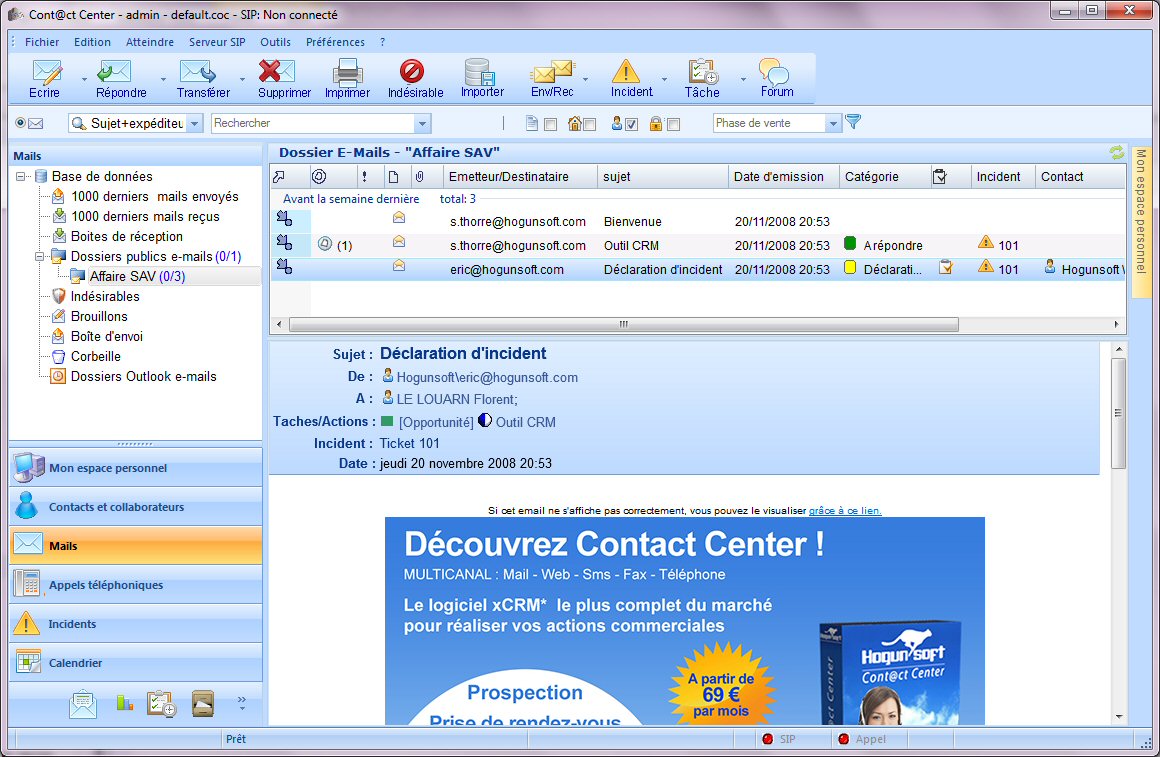Create a new Tâche

click(702, 73)
